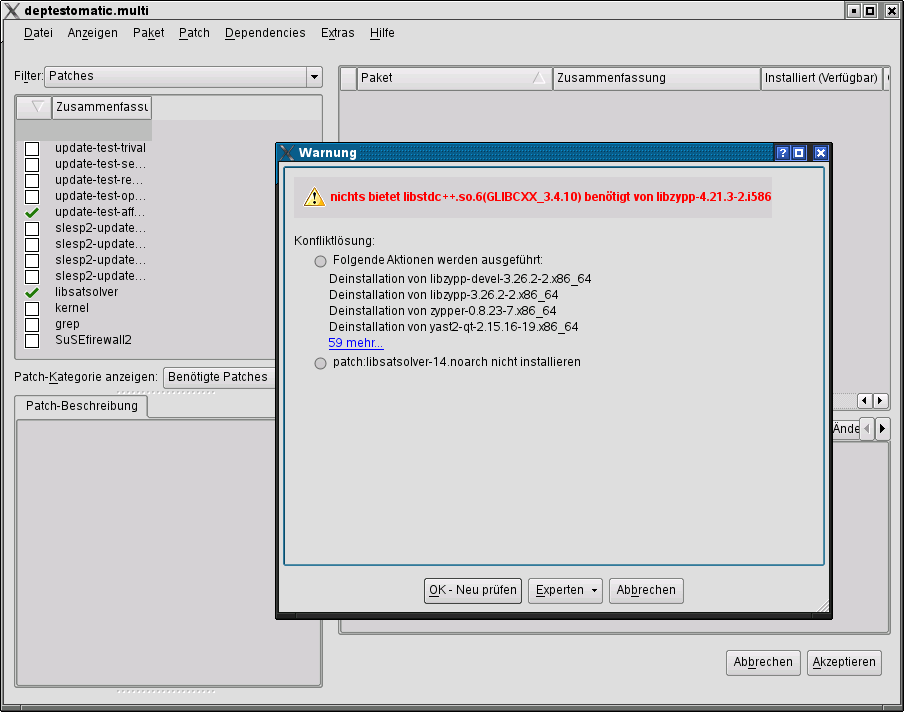Screen dimensions: 904x712
Task: Open the Experten dropdown button
Action: coord(565,591)
